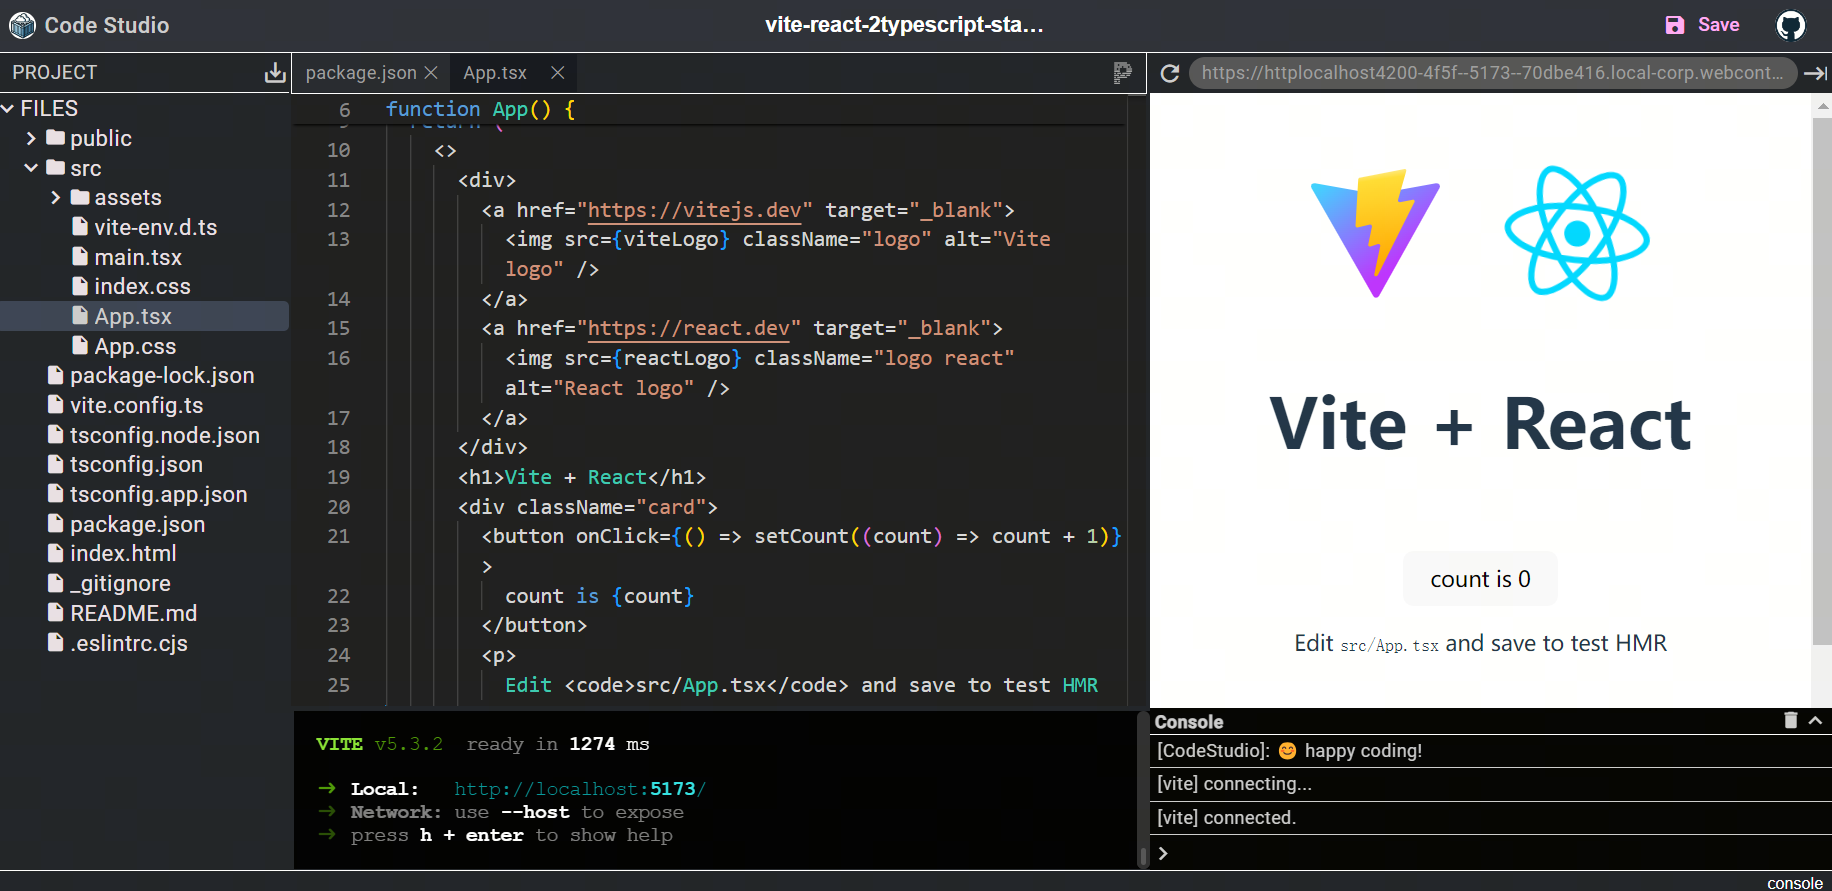
Task: Download the project via download icon
Action: (x=274, y=72)
